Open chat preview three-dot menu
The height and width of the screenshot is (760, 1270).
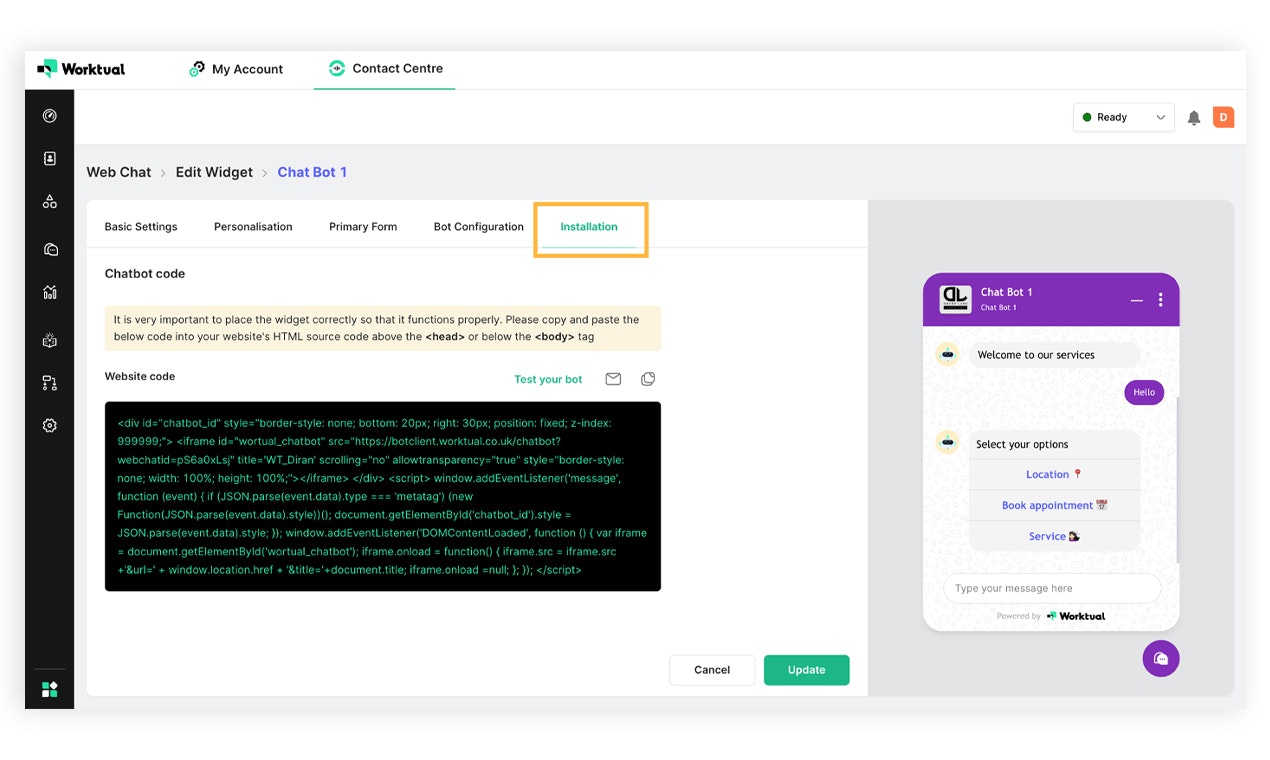[1160, 300]
